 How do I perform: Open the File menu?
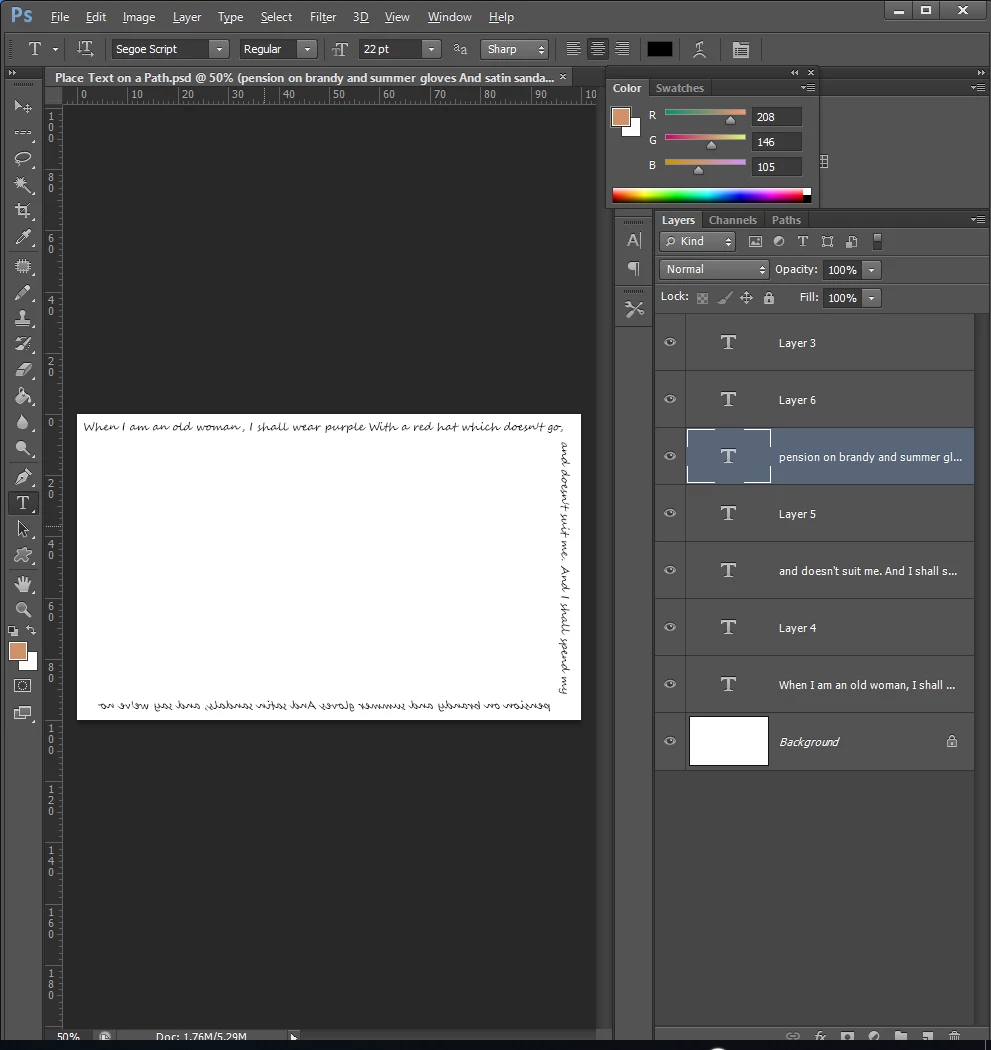pyautogui.click(x=60, y=17)
